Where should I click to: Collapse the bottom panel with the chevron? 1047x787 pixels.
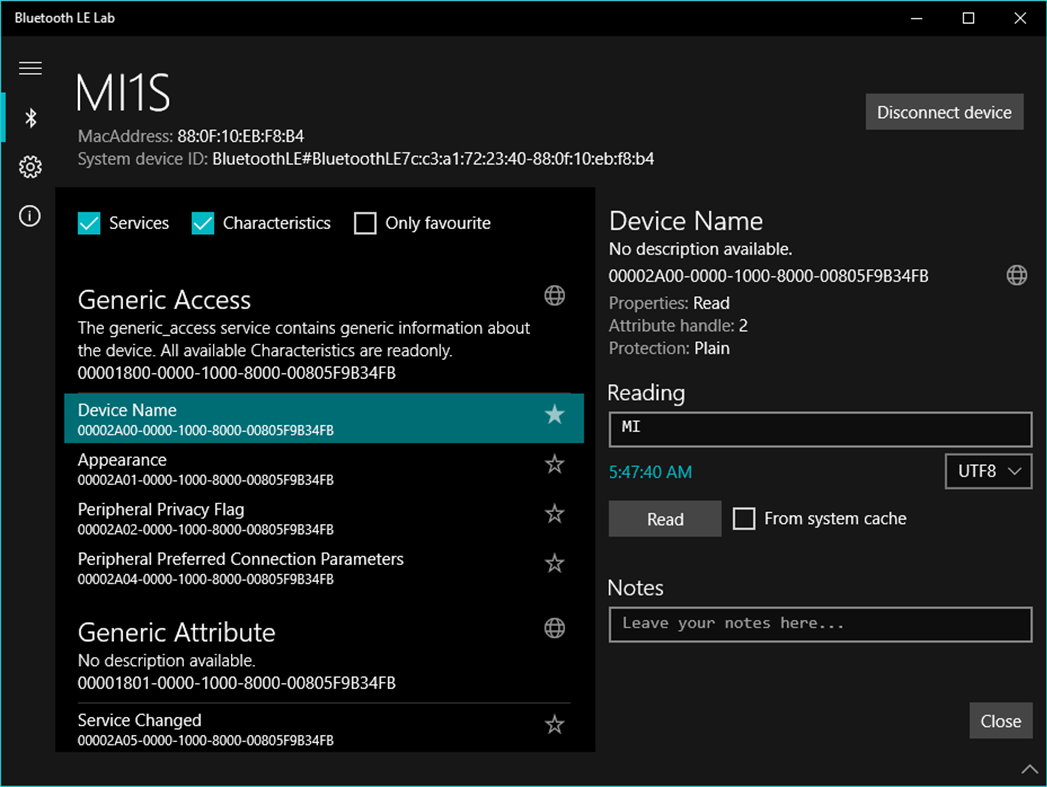pos(1030,768)
